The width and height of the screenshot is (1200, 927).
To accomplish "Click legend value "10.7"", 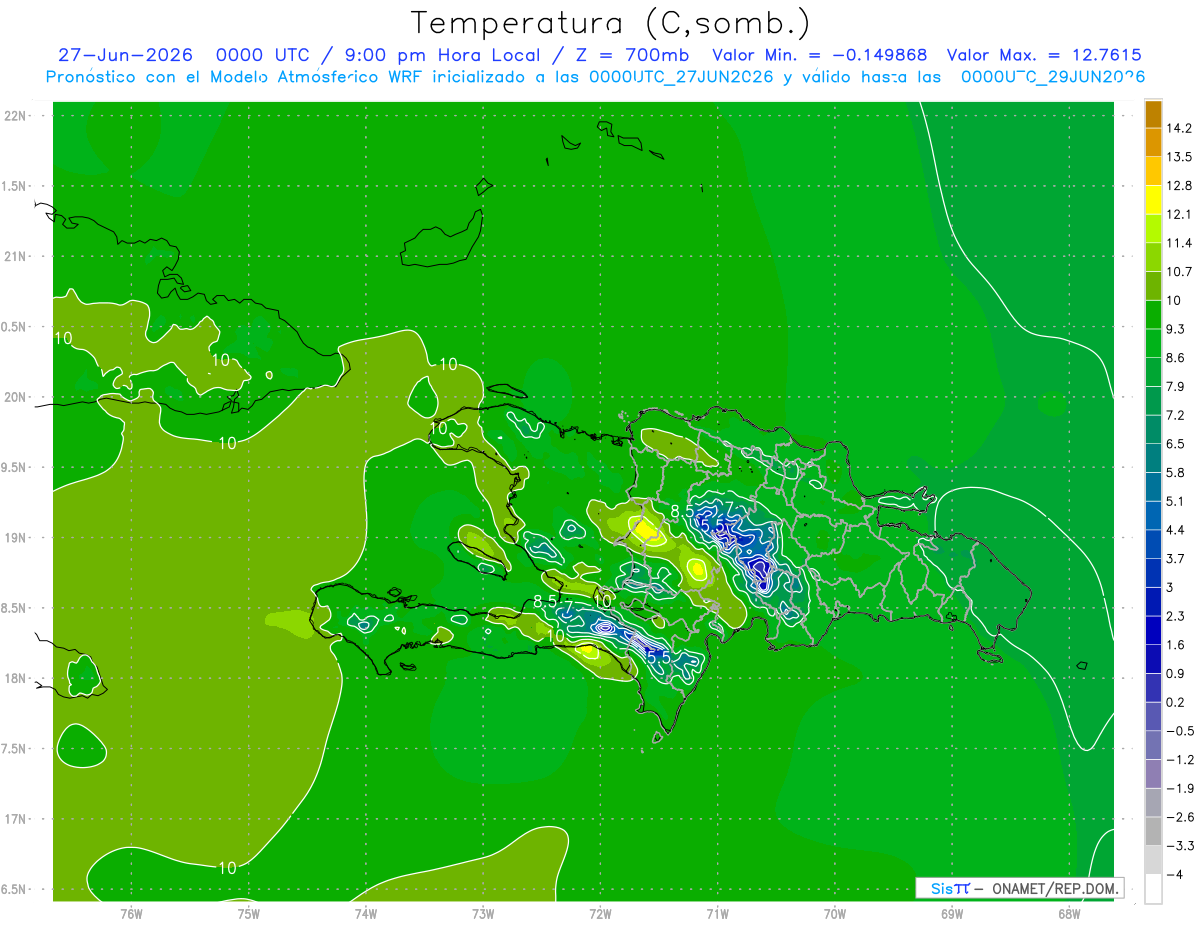I will [x=1180, y=271].
